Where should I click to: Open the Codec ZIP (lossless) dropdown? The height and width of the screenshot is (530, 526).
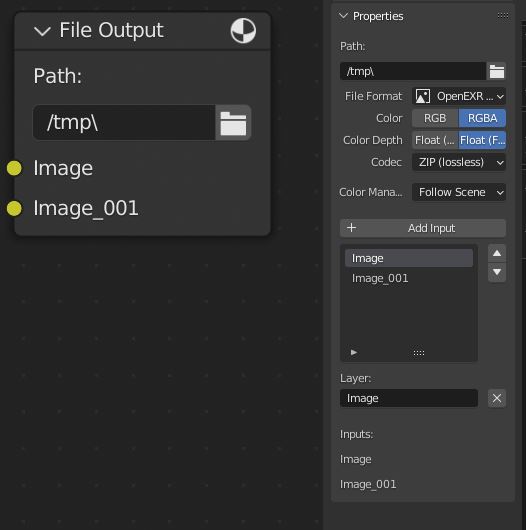pyautogui.click(x=459, y=162)
